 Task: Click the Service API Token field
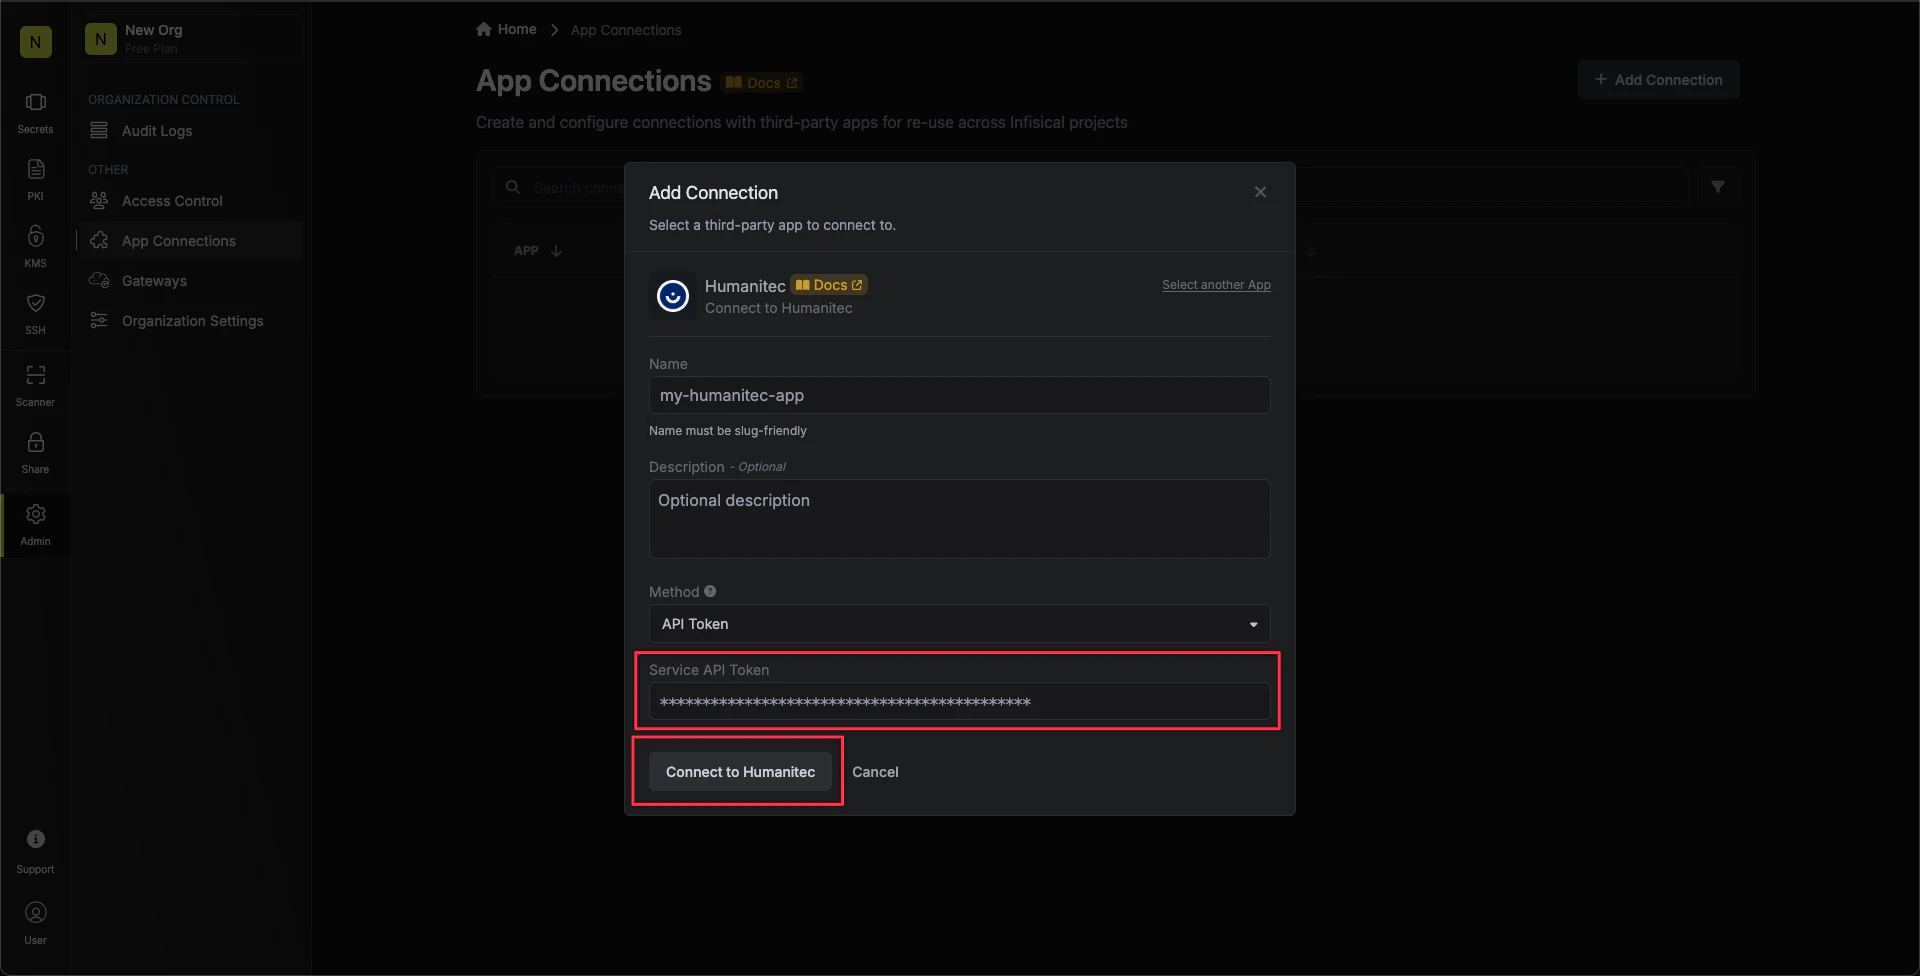959,701
